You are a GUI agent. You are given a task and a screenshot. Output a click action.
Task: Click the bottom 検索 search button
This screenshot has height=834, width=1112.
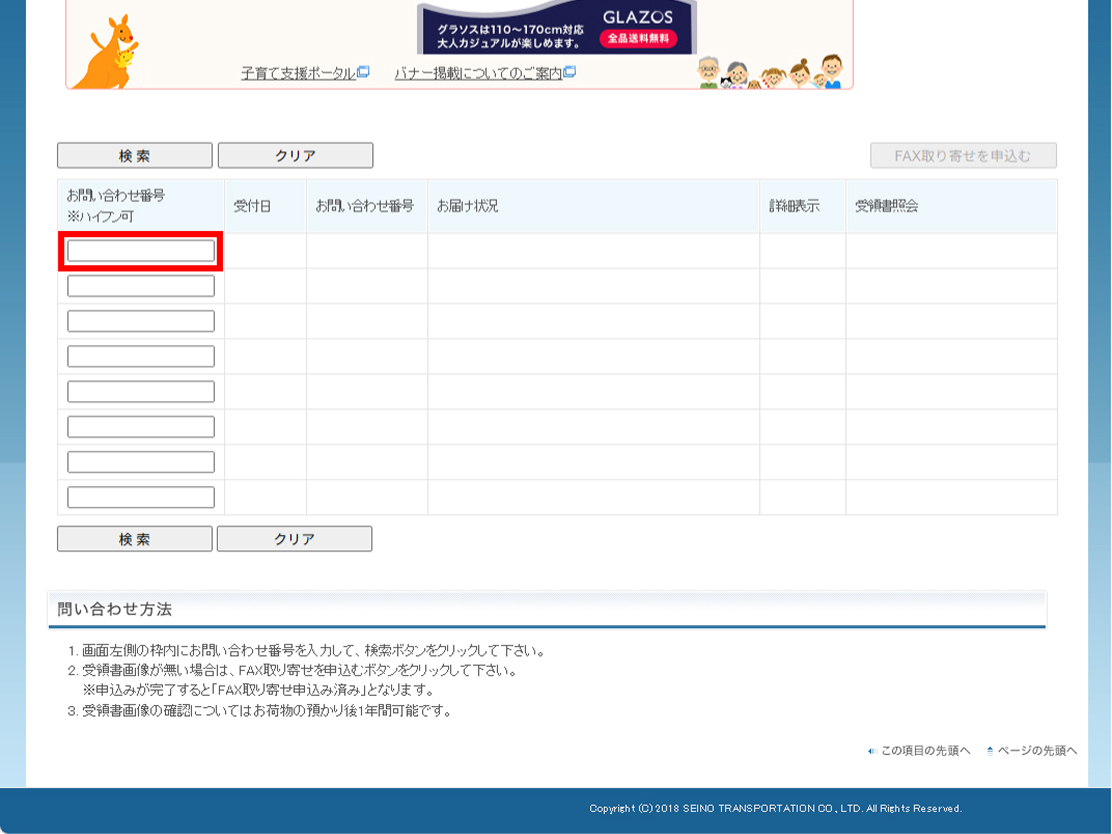point(135,539)
